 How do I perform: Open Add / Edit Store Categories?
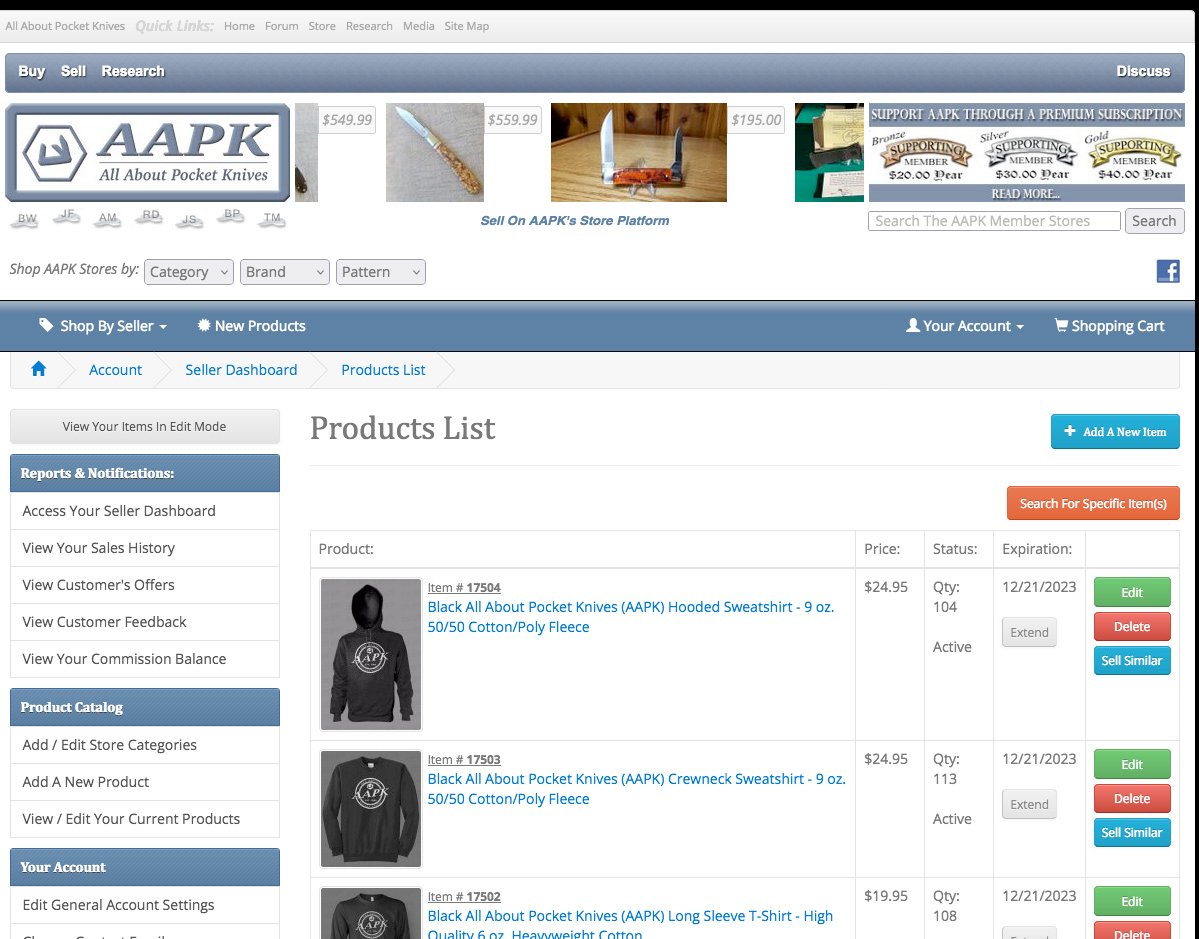pos(145,745)
